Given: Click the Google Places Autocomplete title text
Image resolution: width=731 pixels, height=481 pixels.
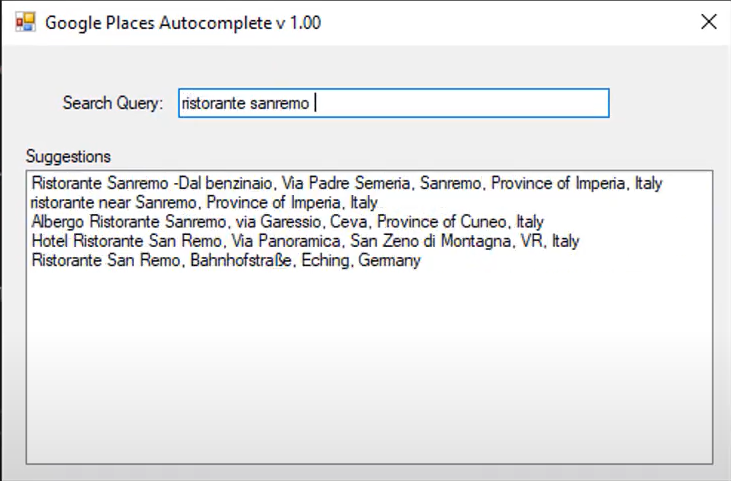Looking at the screenshot, I should tap(183, 23).
